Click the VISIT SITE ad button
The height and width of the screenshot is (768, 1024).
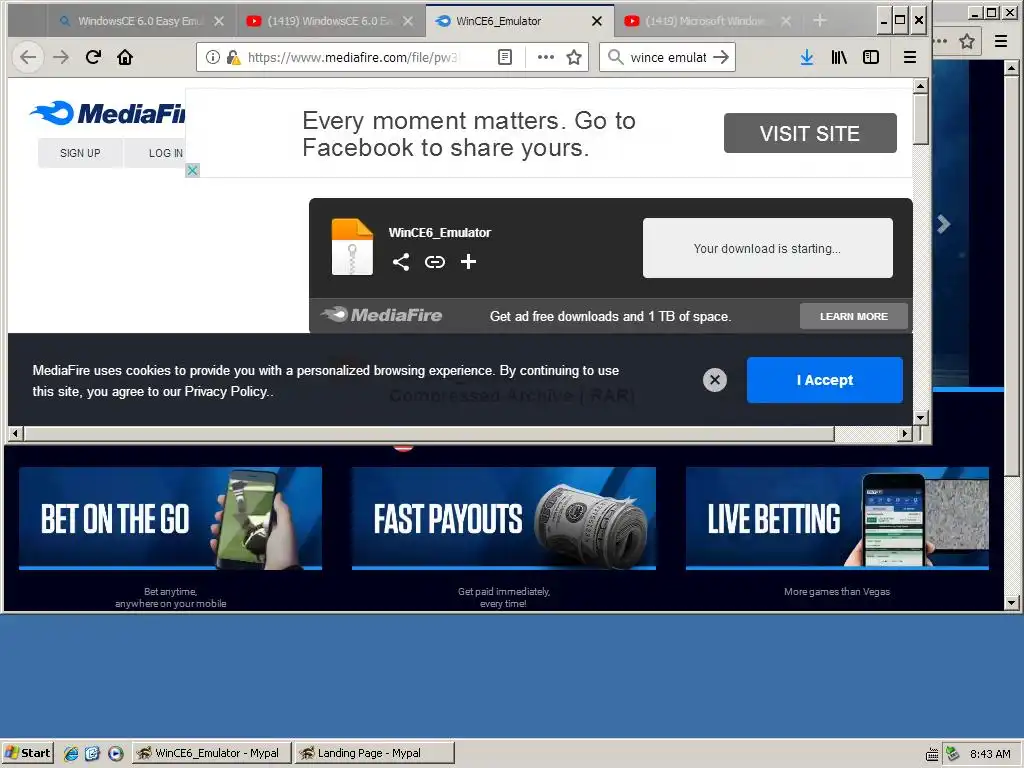click(810, 133)
